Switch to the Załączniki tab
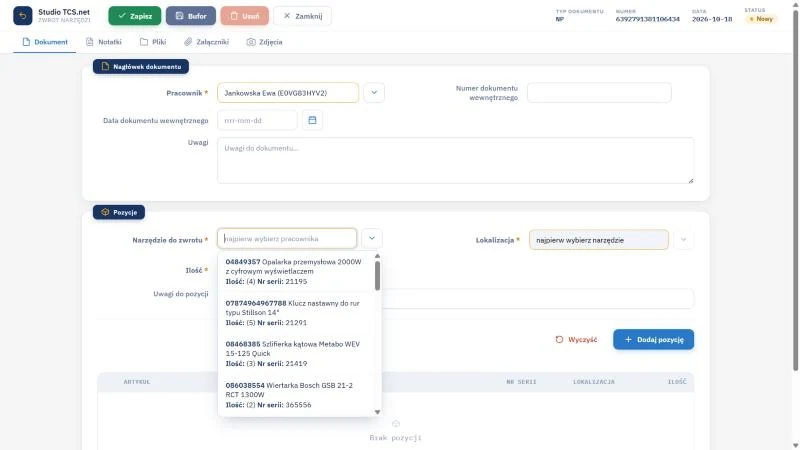Image resolution: width=800 pixels, height=450 pixels. [207, 42]
